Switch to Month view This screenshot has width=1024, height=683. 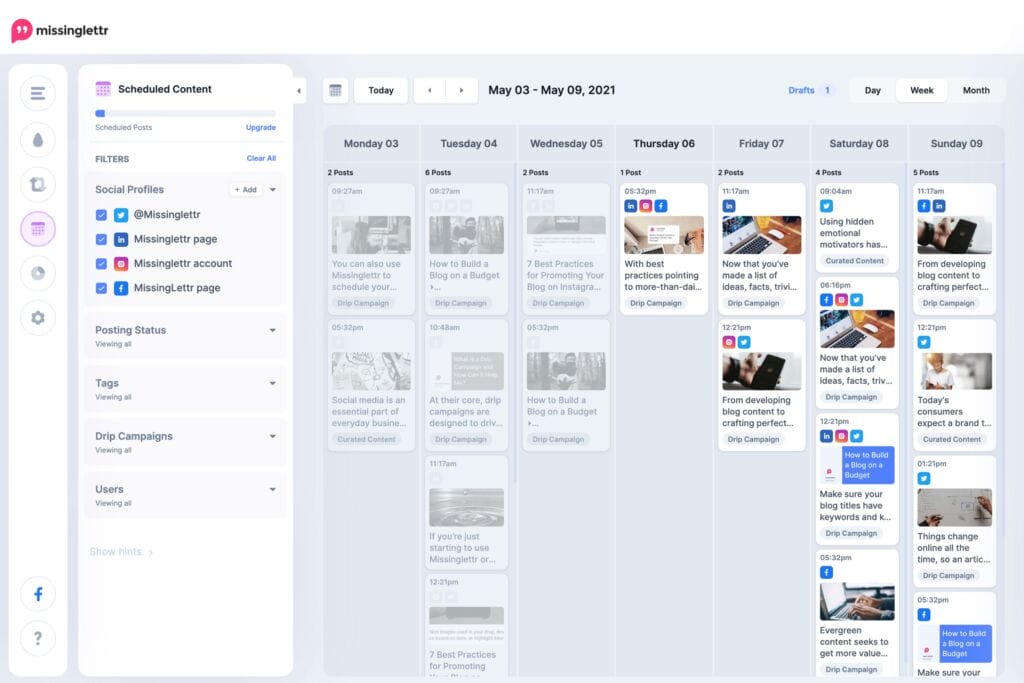pyautogui.click(x=976, y=90)
